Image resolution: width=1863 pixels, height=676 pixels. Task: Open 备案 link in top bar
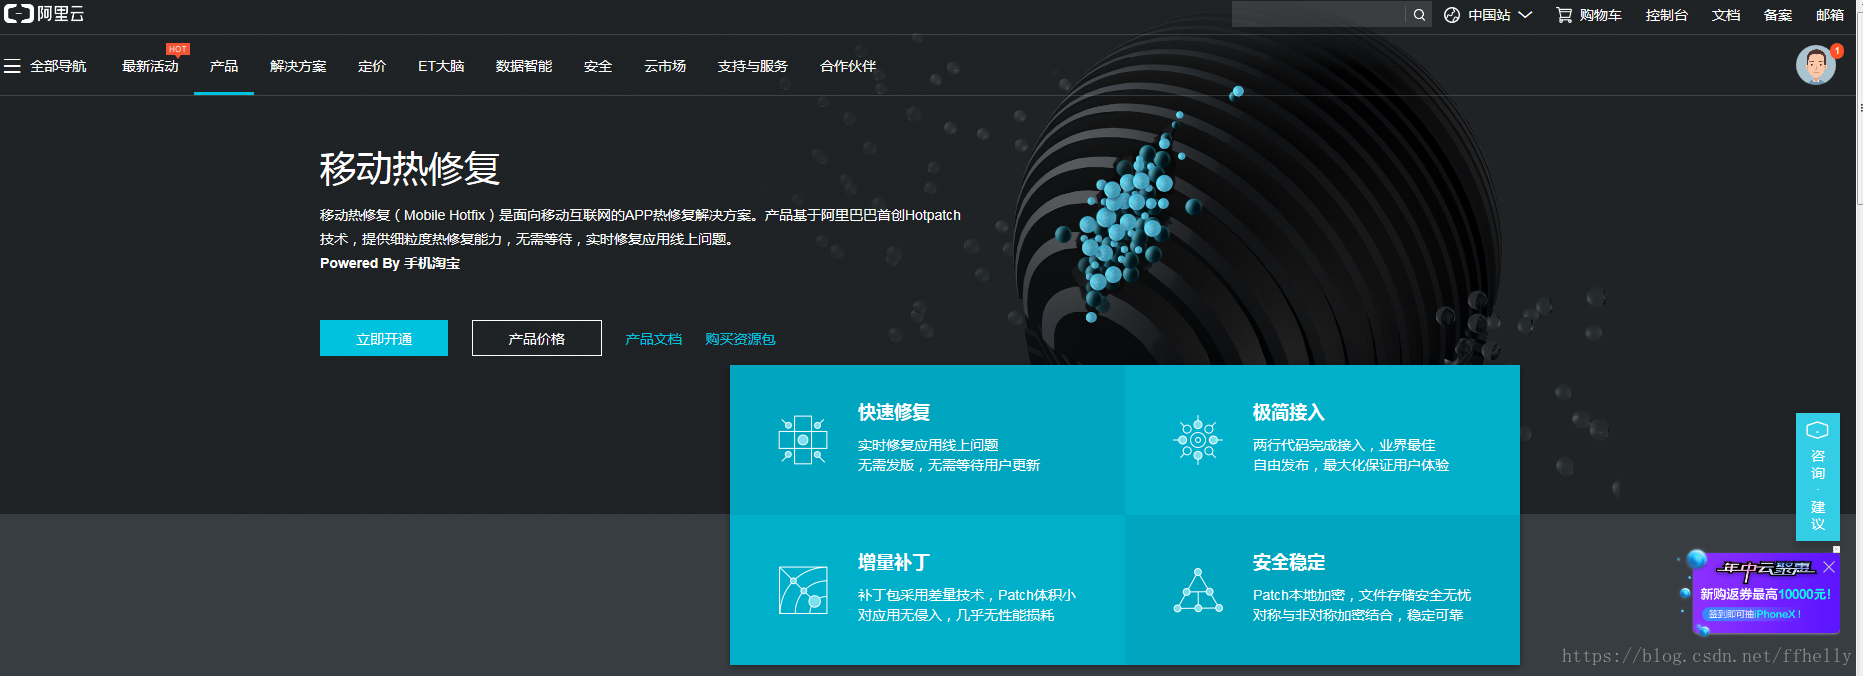(x=1778, y=15)
